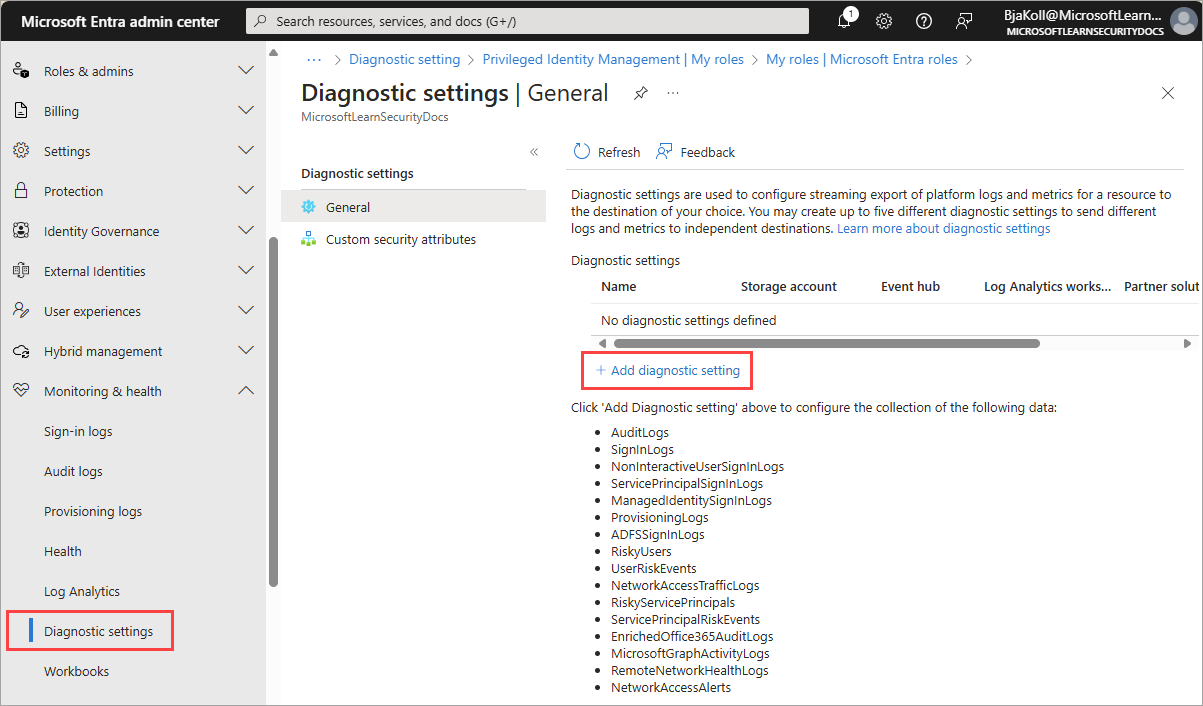This screenshot has width=1203, height=706.
Task: Click the Identity Governance icon
Action: coord(21,231)
